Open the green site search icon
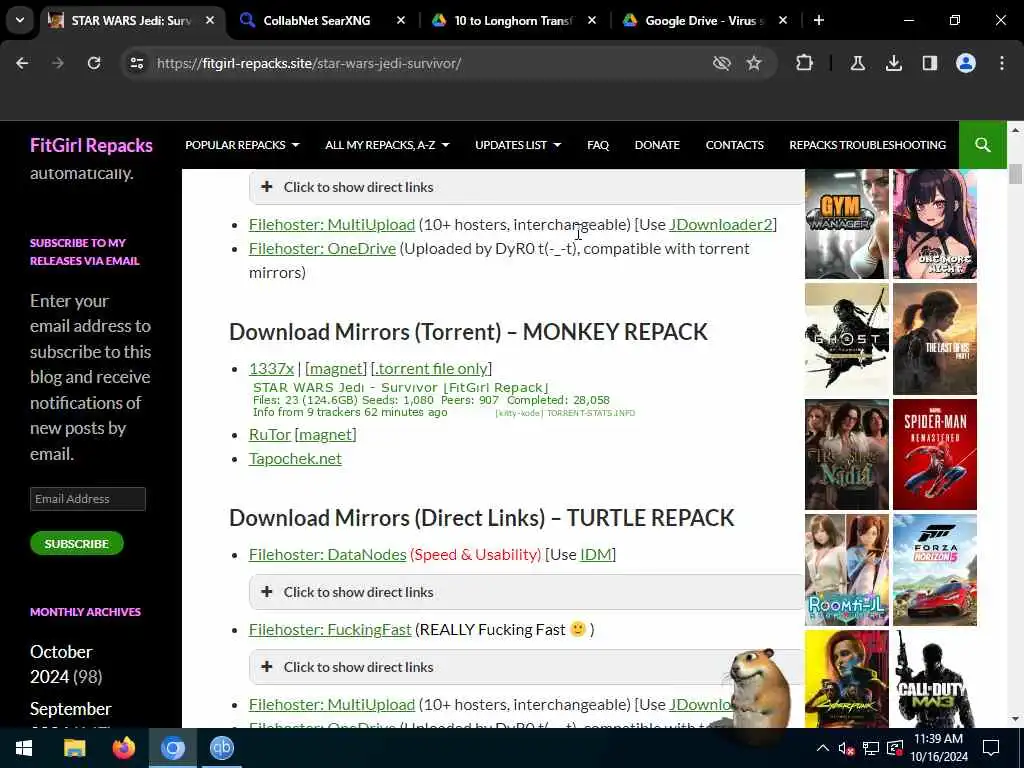1024x768 pixels. pos(982,144)
